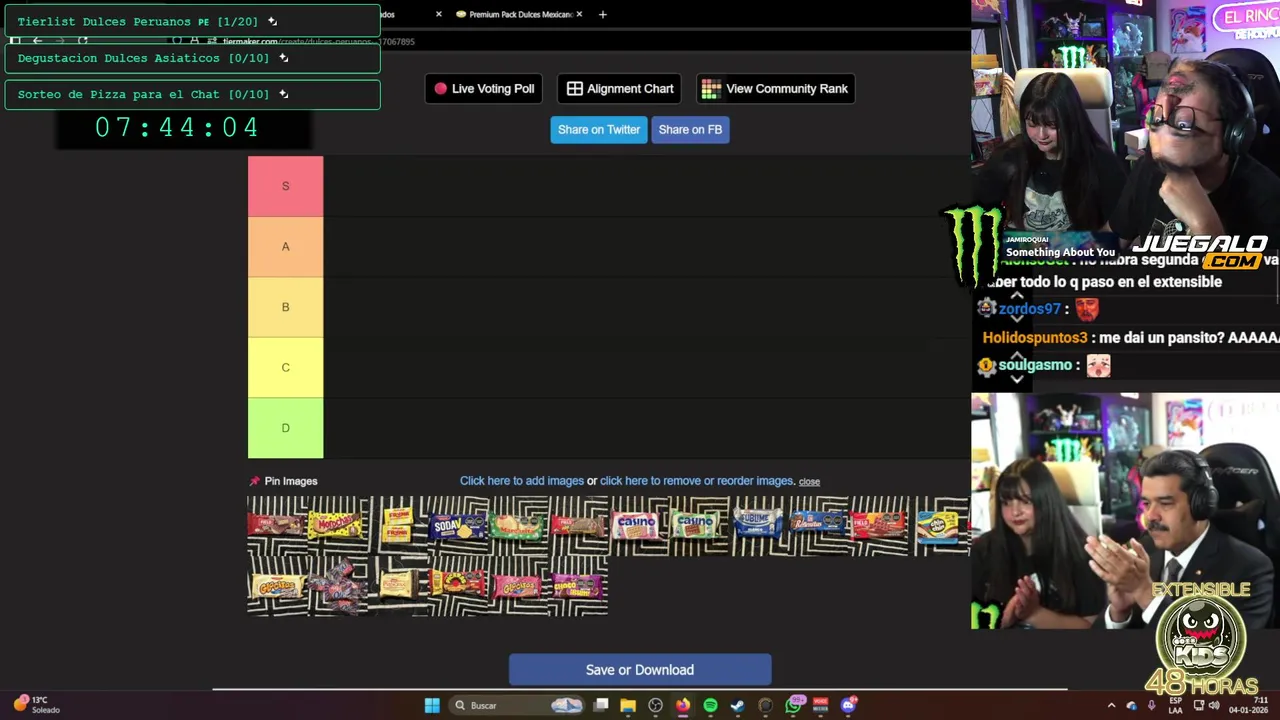
Task: Open Firefox from taskbar
Action: click(682, 705)
